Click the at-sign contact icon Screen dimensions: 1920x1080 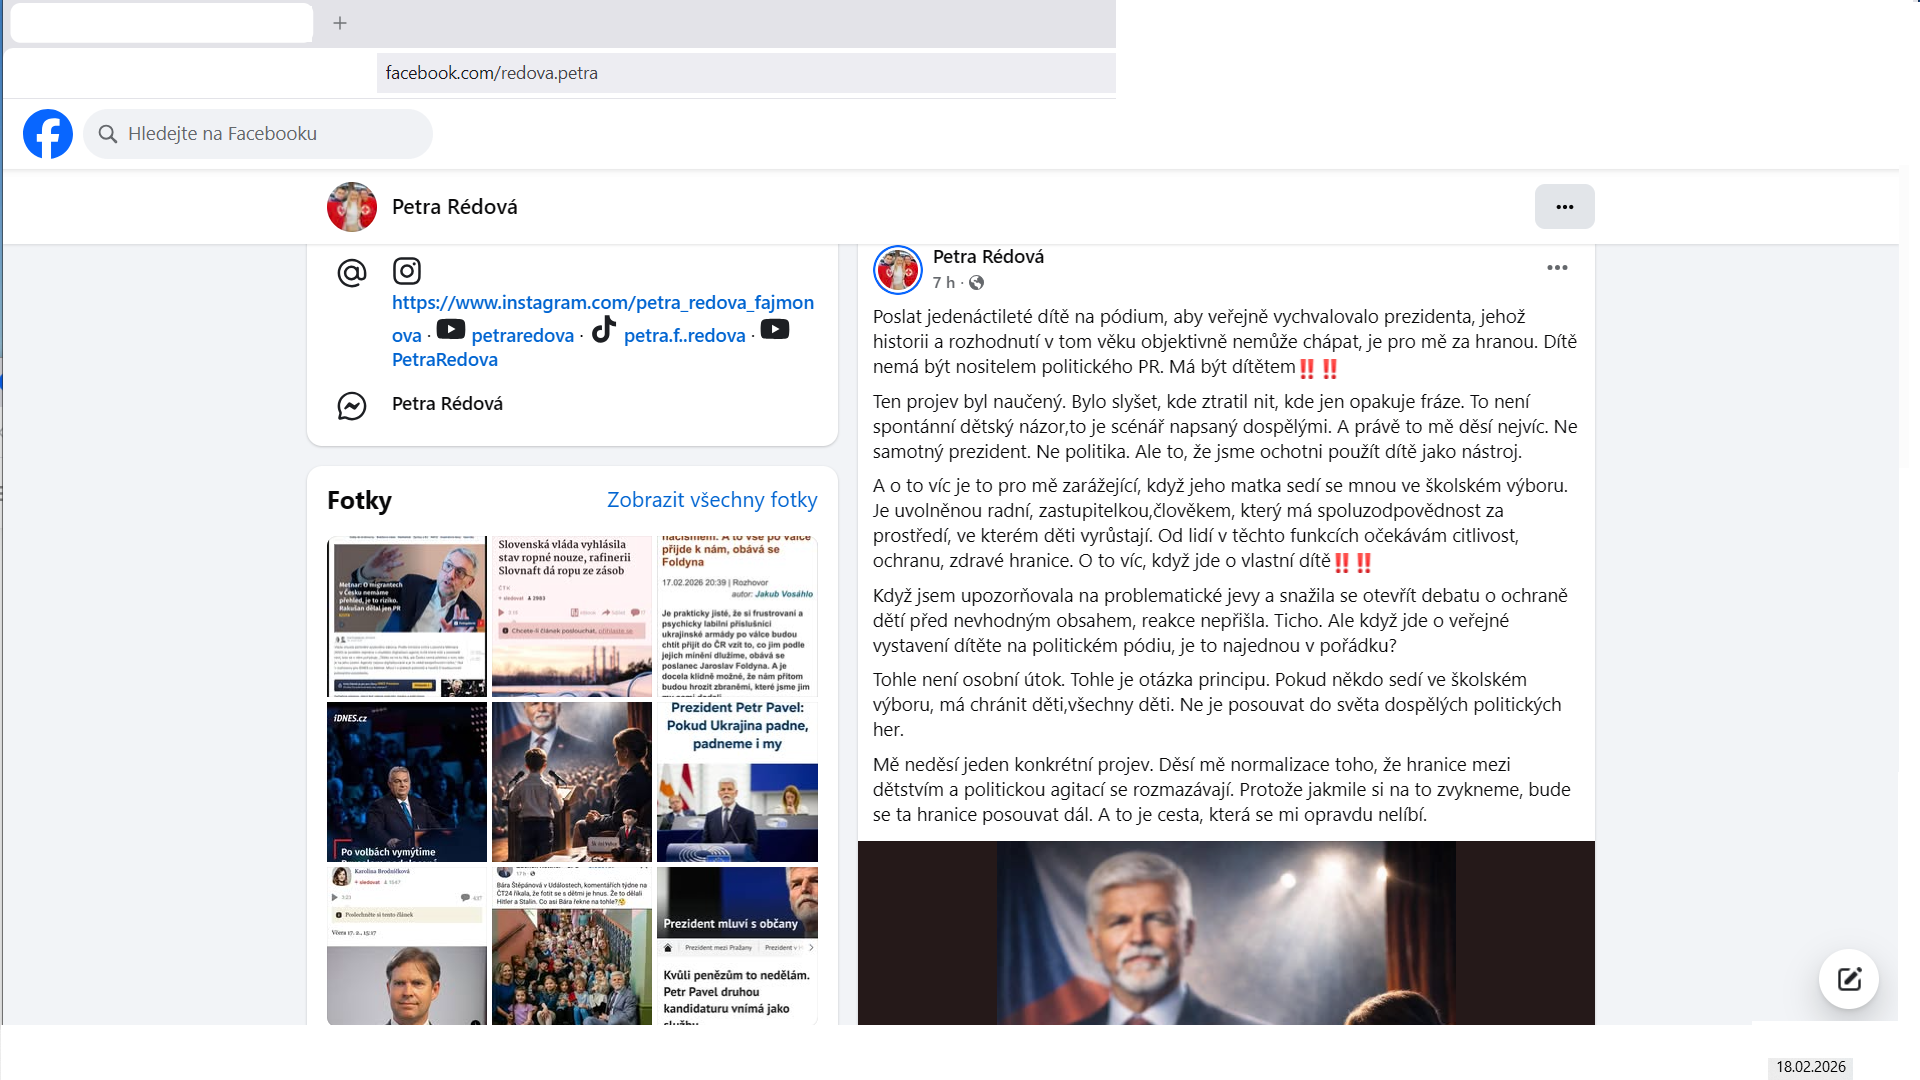click(352, 272)
